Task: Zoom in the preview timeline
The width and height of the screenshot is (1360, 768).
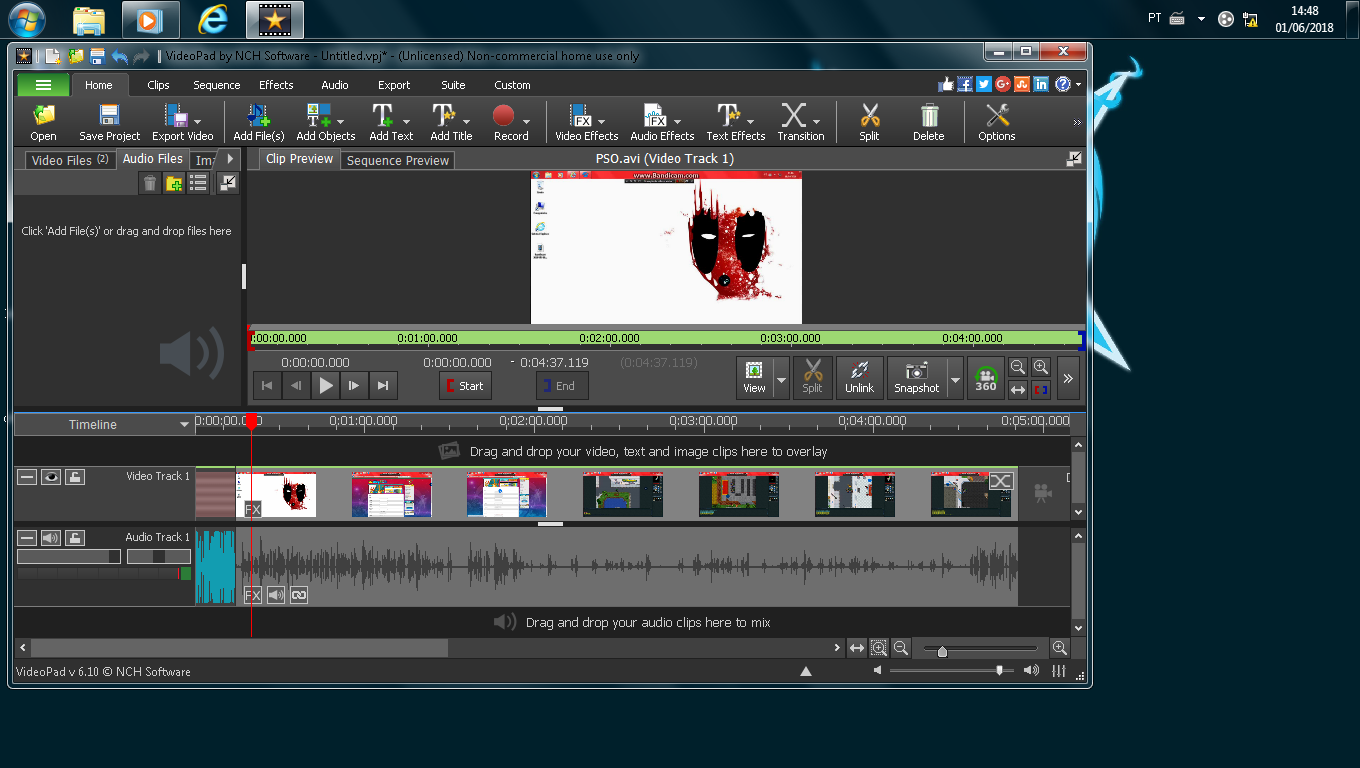Action: pyautogui.click(x=1041, y=367)
